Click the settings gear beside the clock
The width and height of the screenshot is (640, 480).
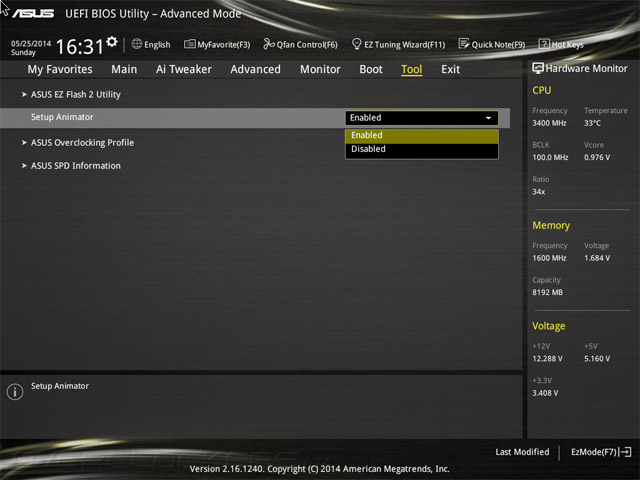(111, 42)
